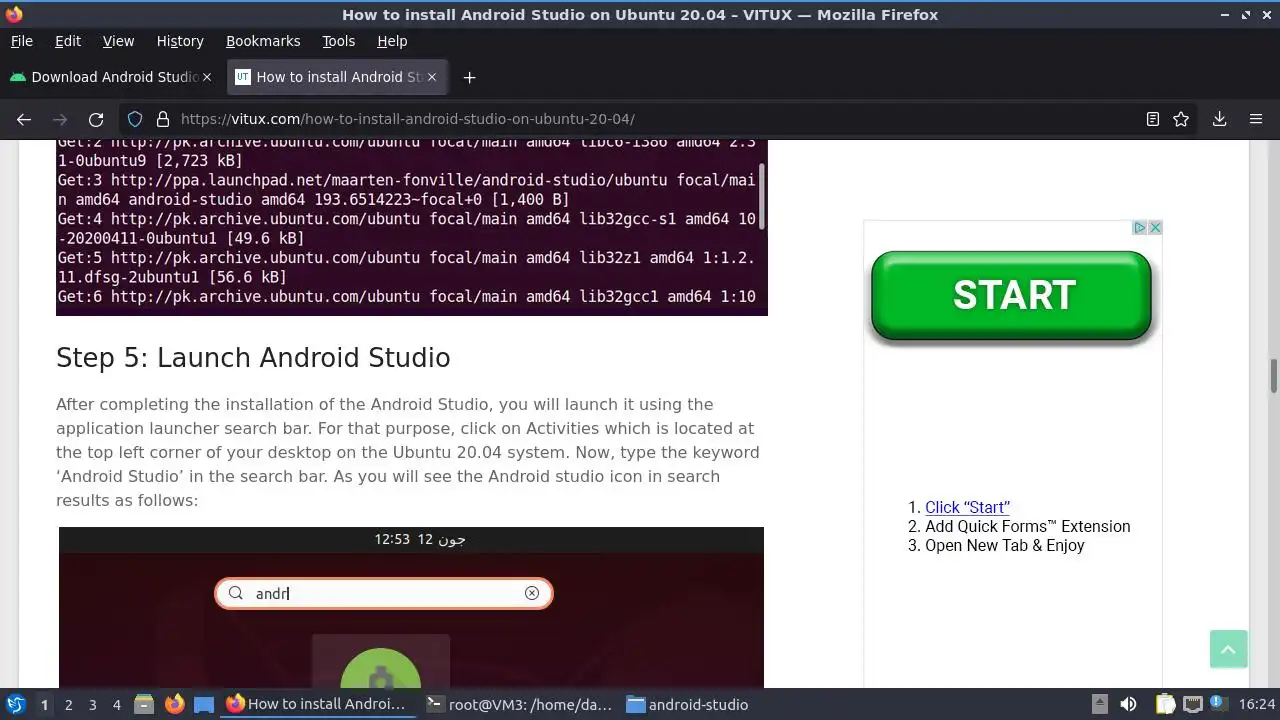Image resolution: width=1280 pixels, height=720 pixels.
Task: Click the removable media eject tray icon
Action: click(1099, 704)
